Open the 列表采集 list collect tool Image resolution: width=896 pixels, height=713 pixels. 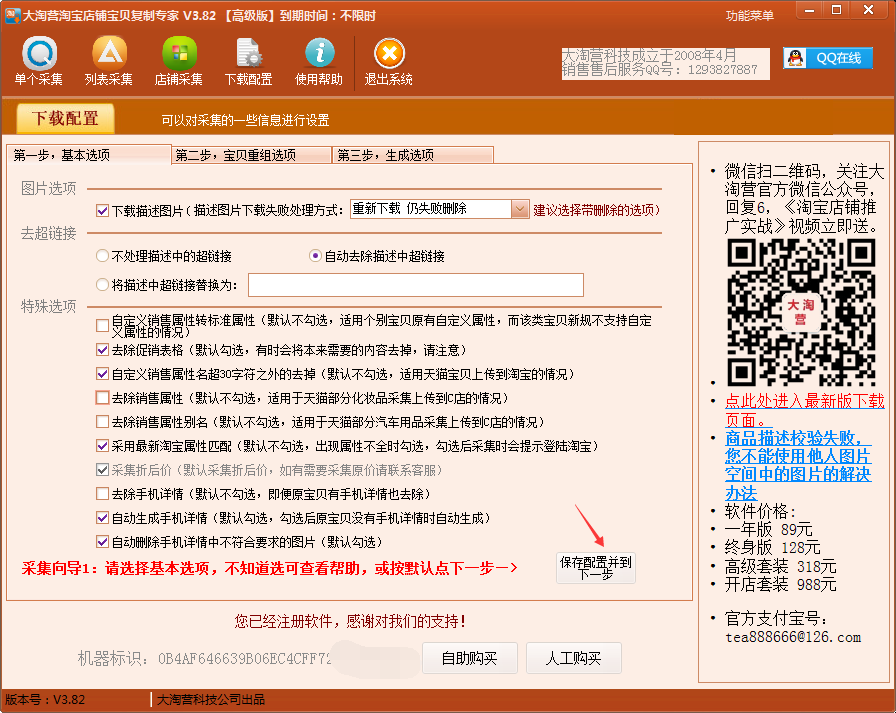click(109, 61)
